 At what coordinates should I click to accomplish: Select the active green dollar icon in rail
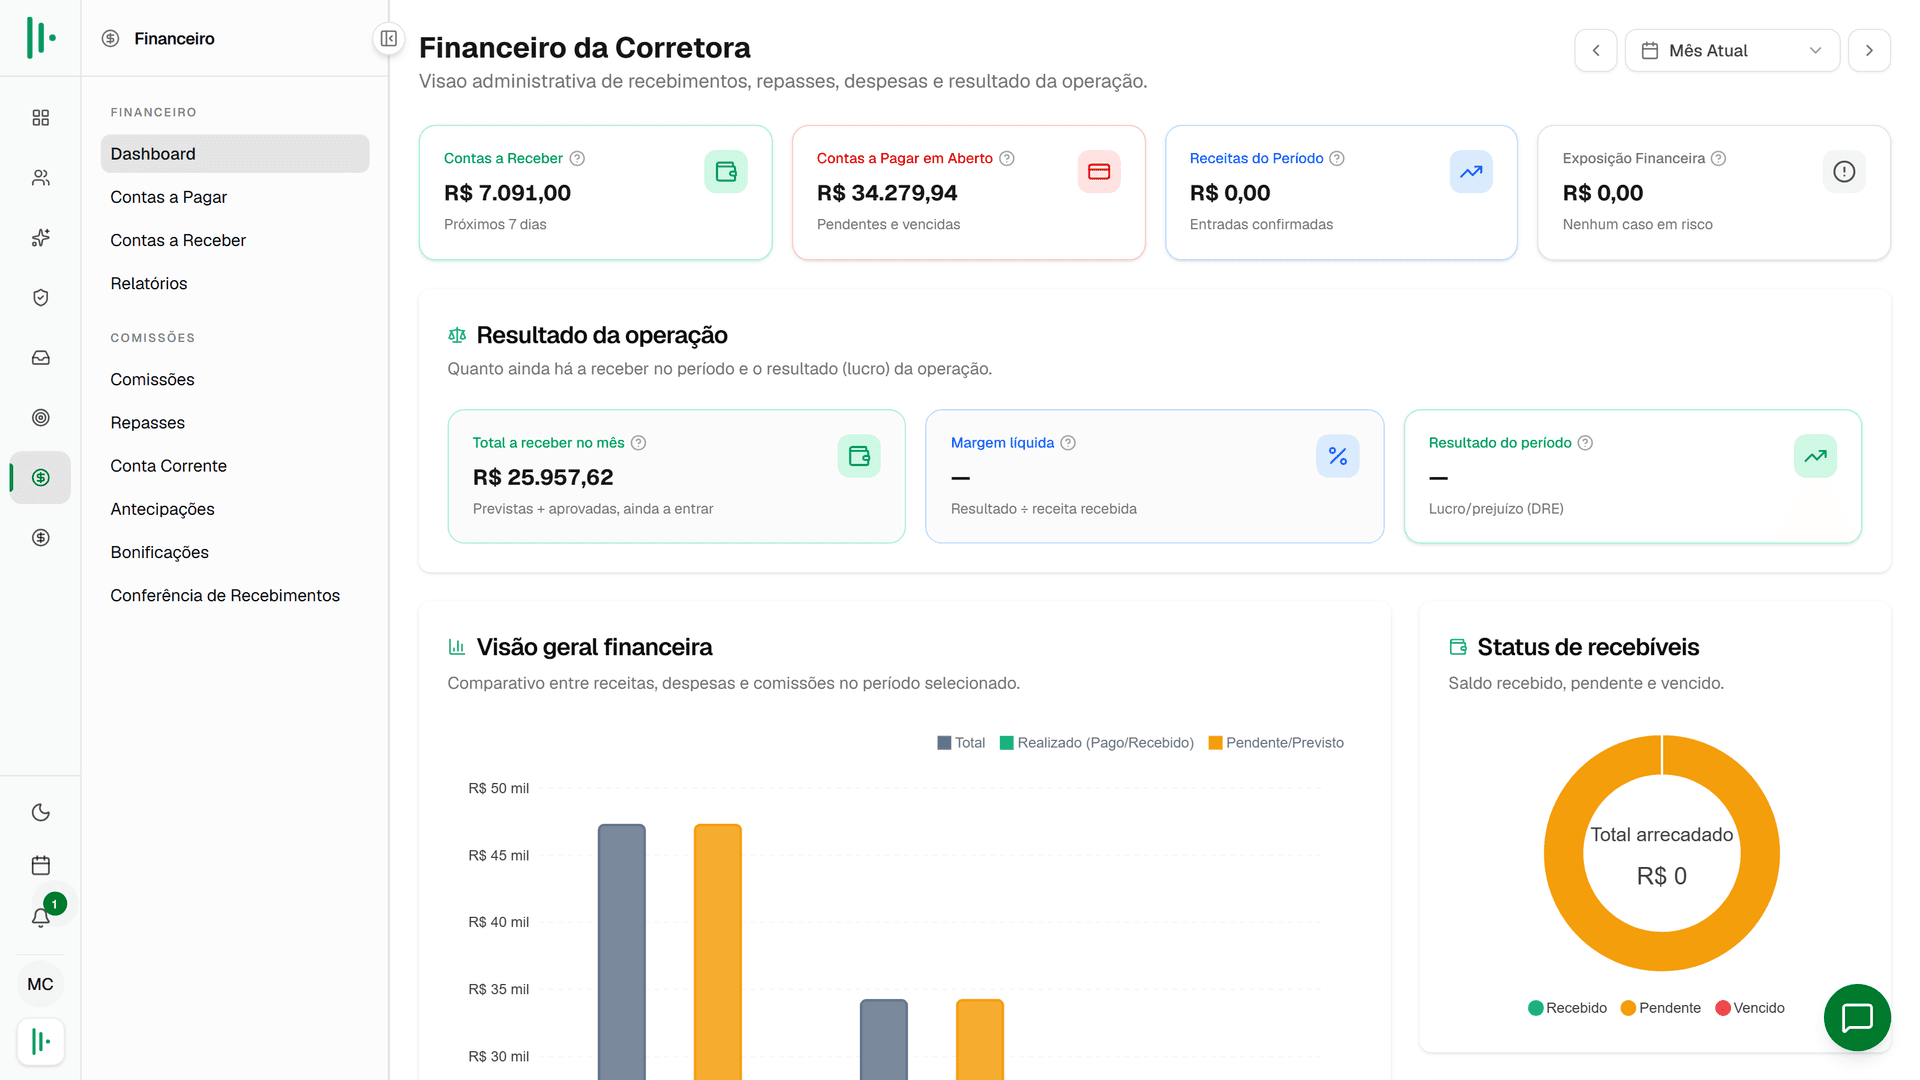[x=40, y=478]
